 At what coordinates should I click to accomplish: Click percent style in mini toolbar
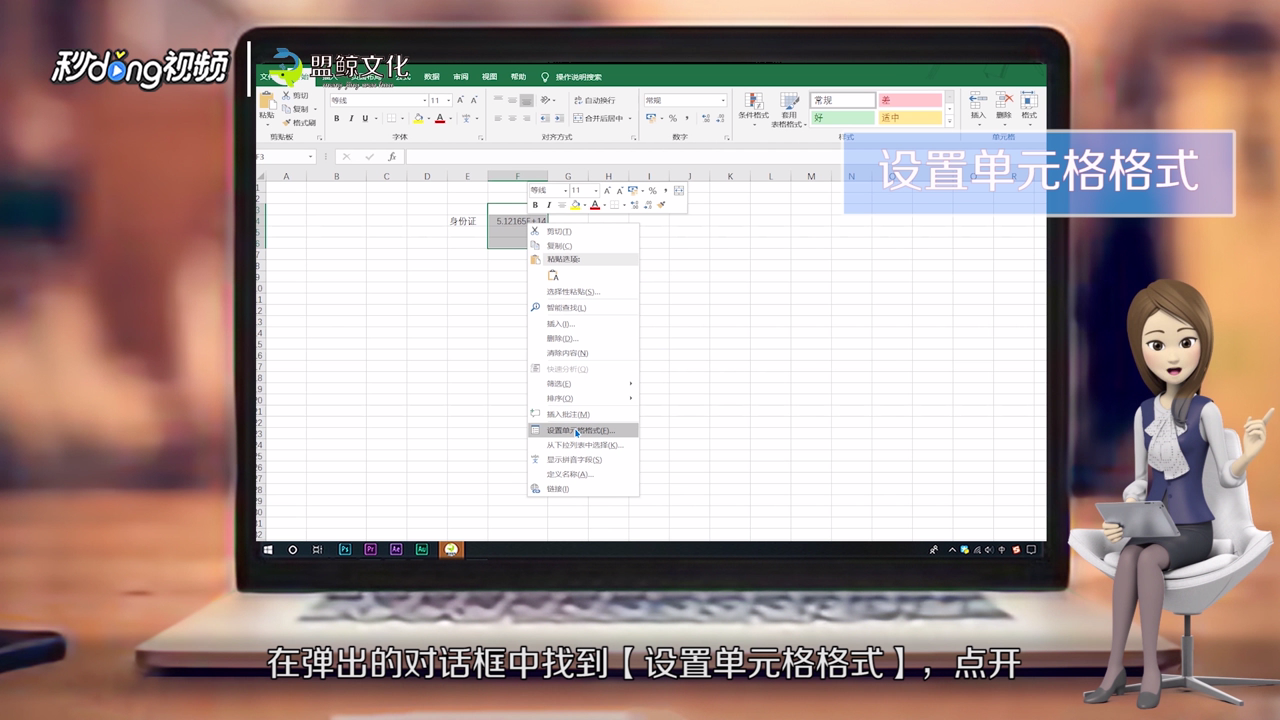coord(652,190)
